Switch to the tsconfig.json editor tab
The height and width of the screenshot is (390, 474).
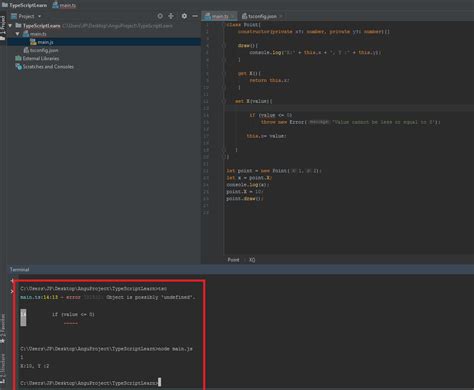(259, 16)
